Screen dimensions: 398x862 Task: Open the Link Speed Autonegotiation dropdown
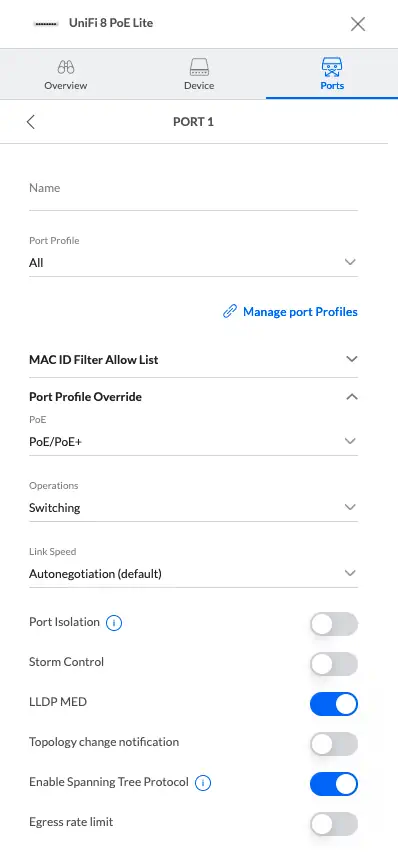[194, 568]
